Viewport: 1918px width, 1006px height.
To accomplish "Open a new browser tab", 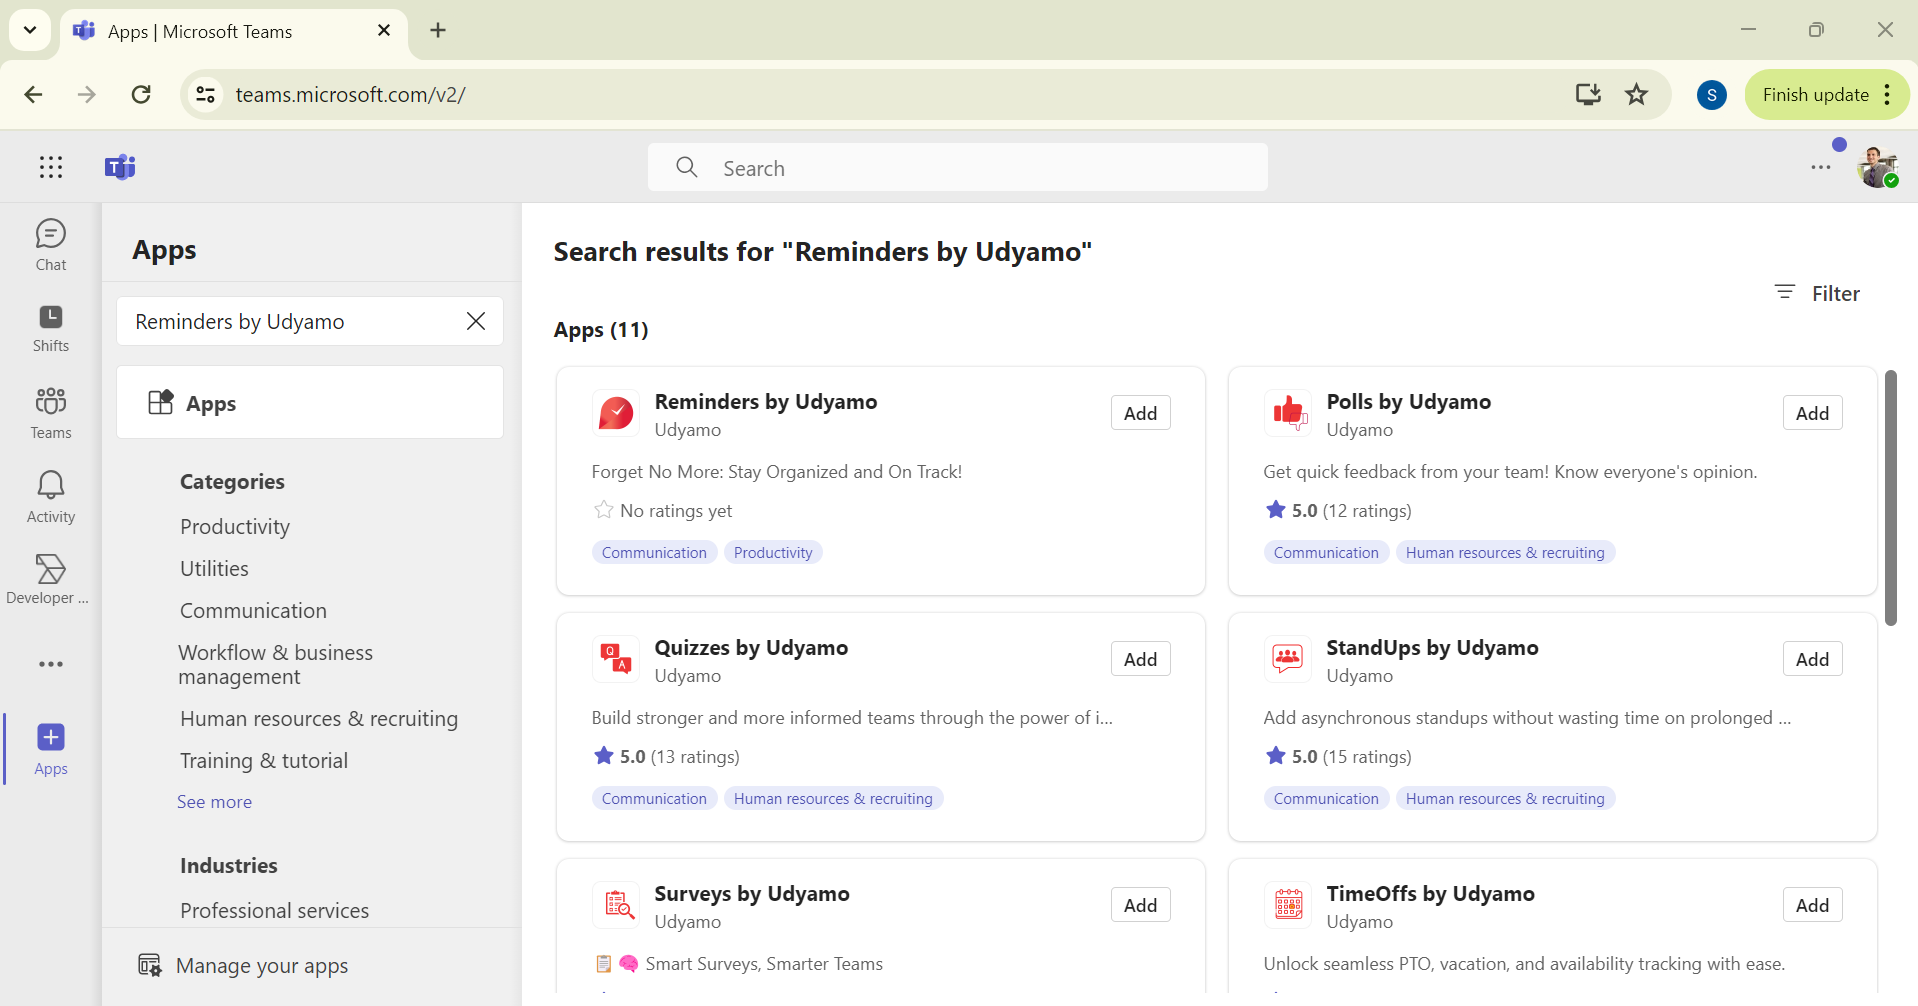I will tap(438, 31).
